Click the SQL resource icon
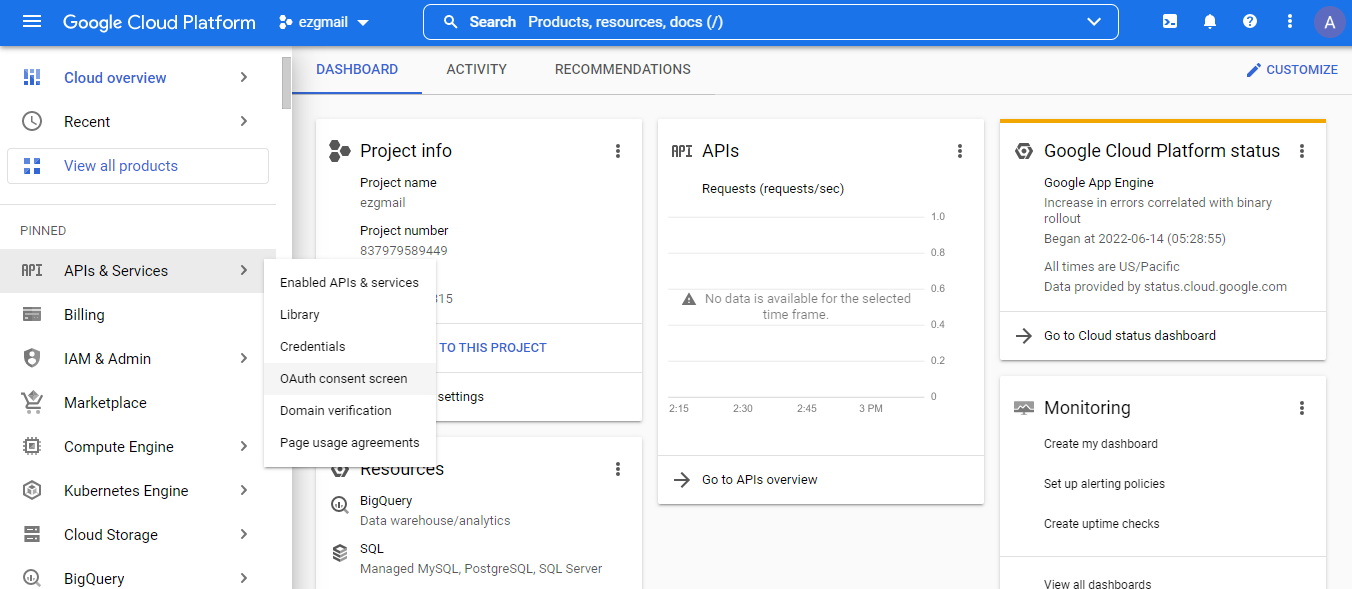 340,552
